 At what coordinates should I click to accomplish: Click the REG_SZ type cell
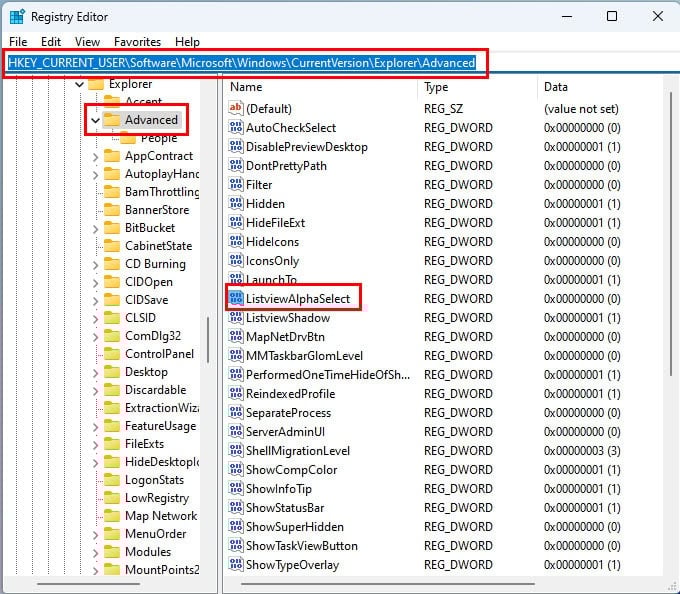(x=443, y=108)
